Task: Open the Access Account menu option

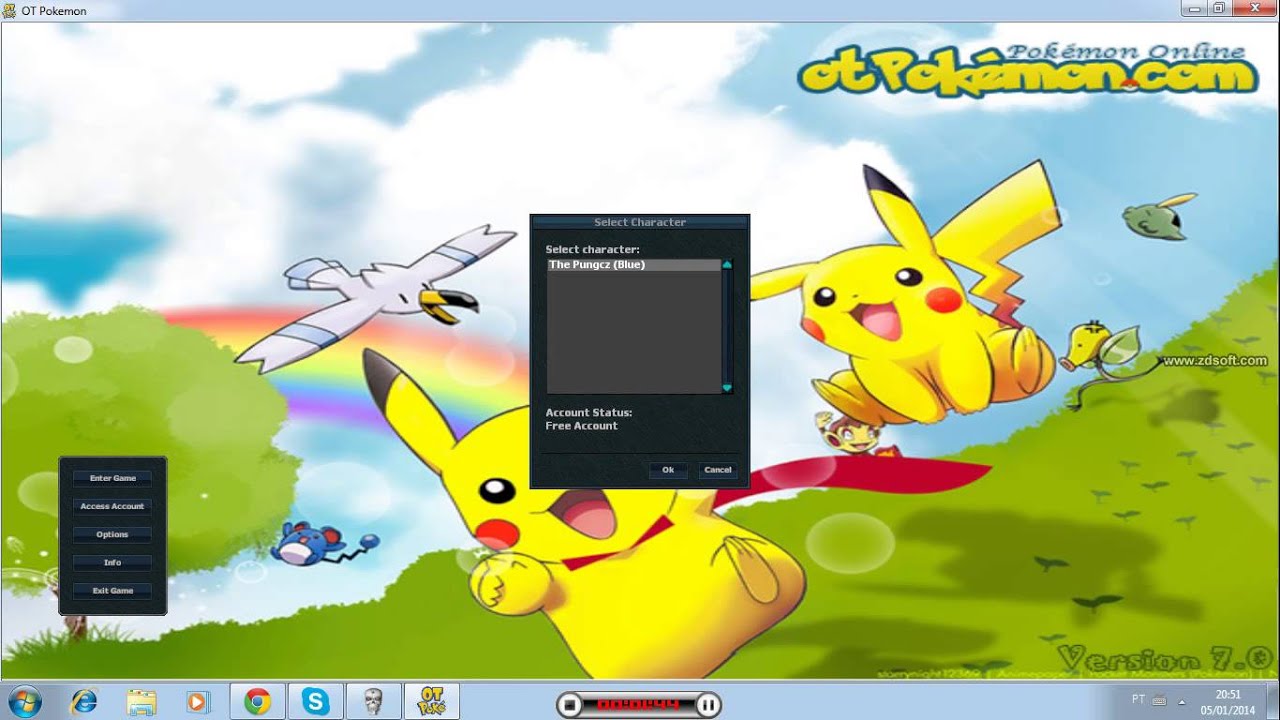Action: [113, 506]
